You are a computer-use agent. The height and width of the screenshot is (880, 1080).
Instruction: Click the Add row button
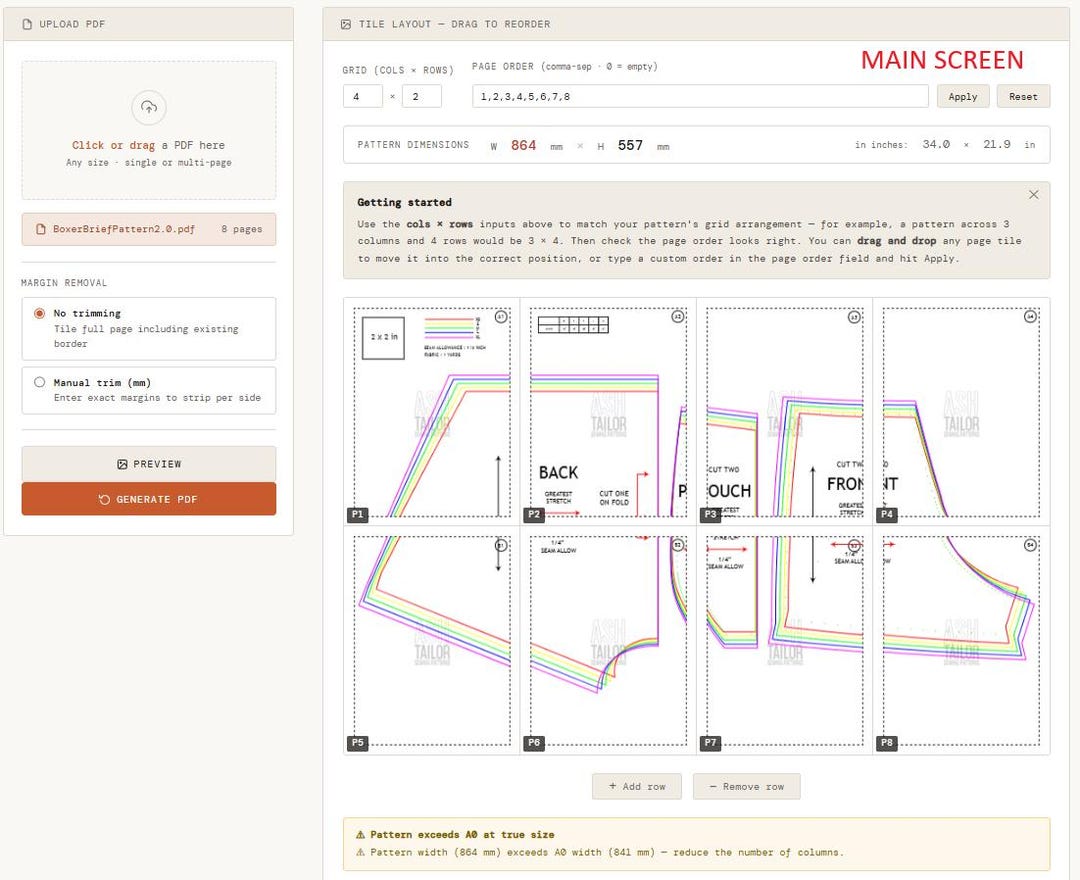(637, 786)
